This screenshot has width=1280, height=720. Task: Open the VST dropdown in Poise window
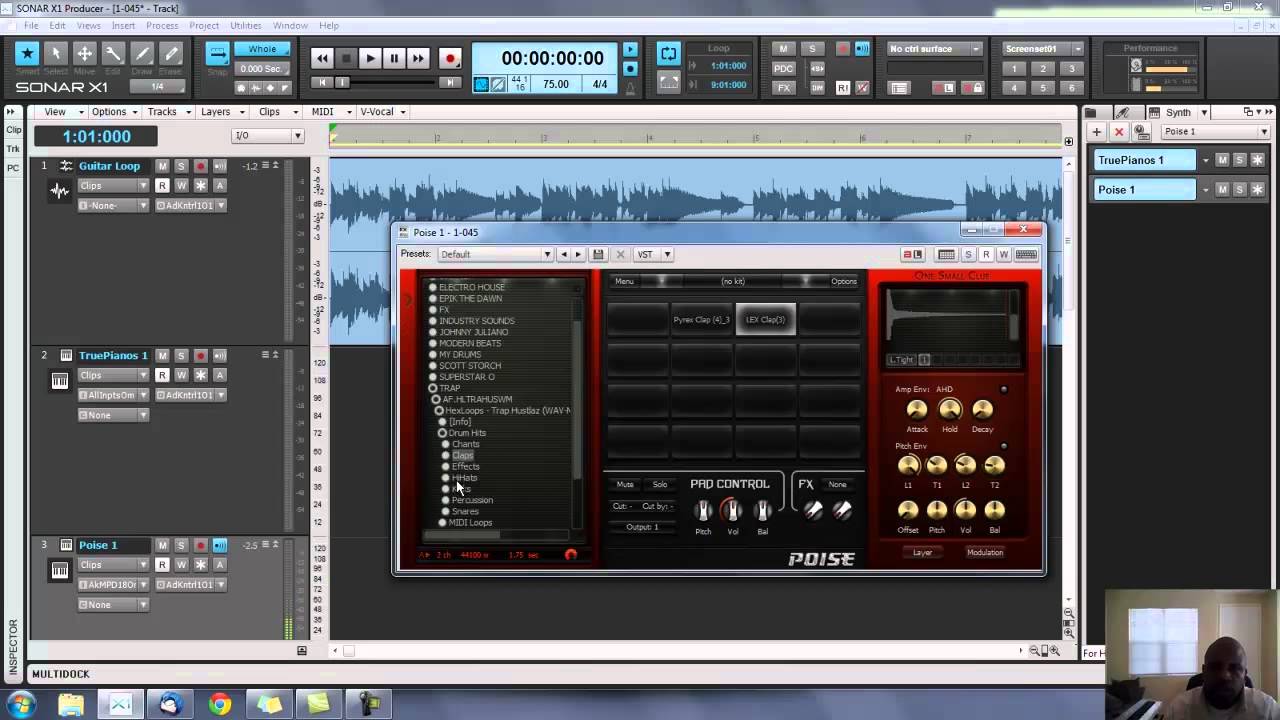[654, 254]
